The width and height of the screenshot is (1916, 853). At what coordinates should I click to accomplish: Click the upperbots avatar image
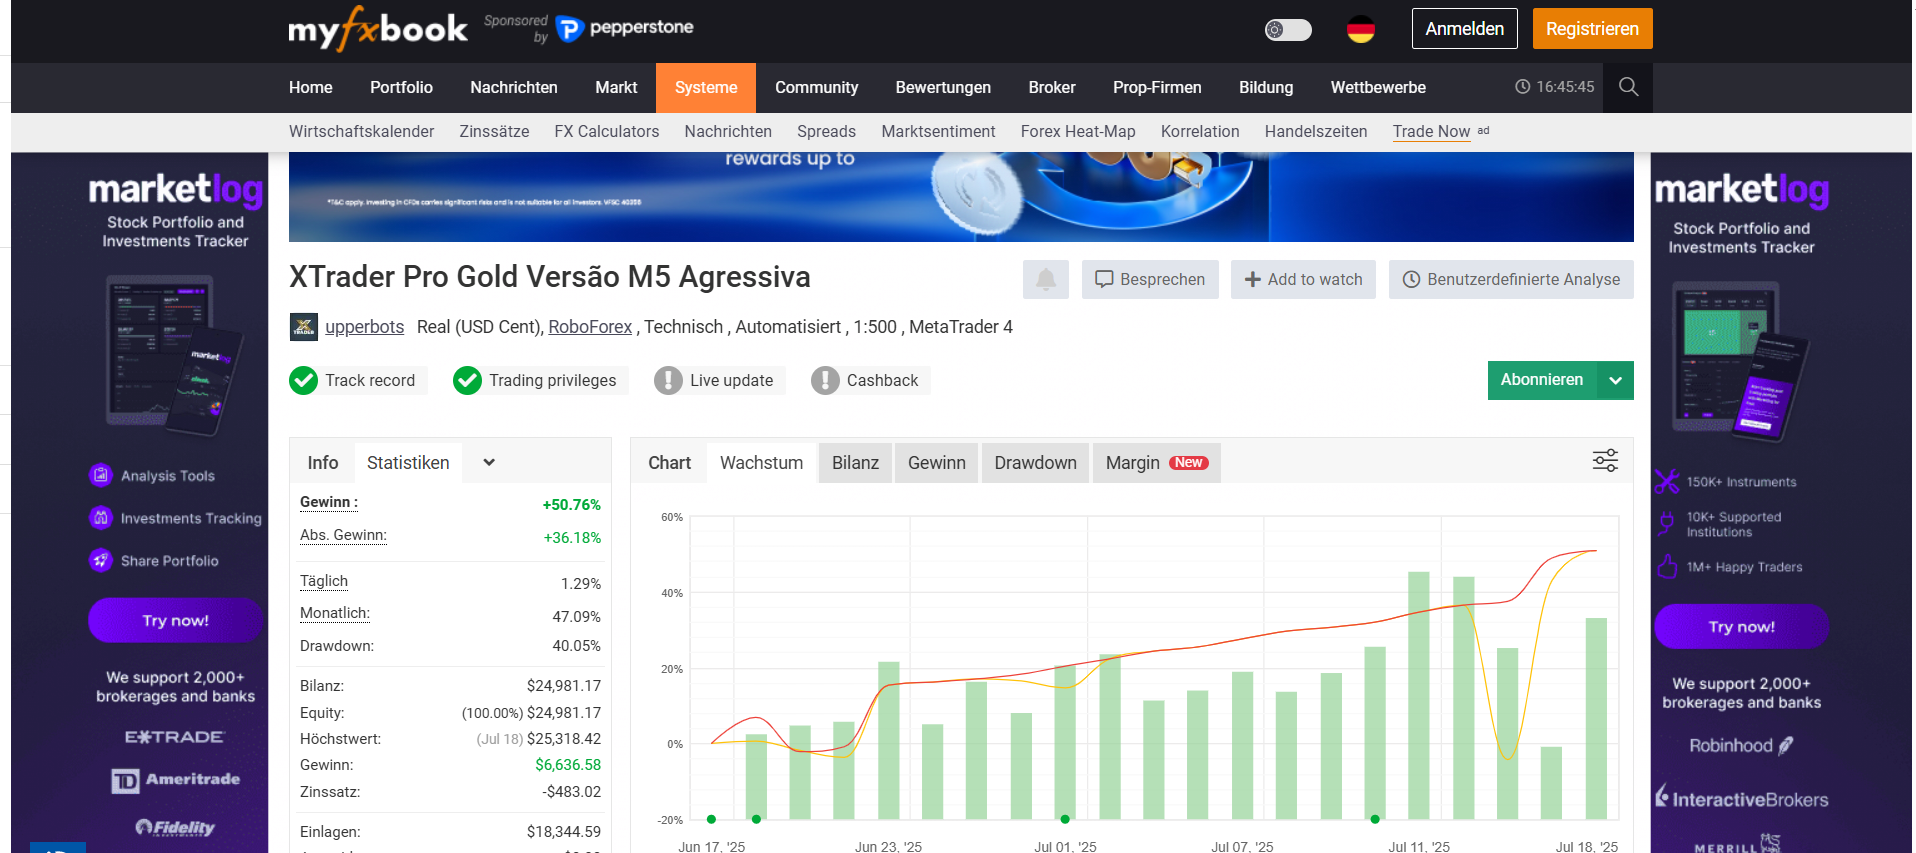[304, 327]
